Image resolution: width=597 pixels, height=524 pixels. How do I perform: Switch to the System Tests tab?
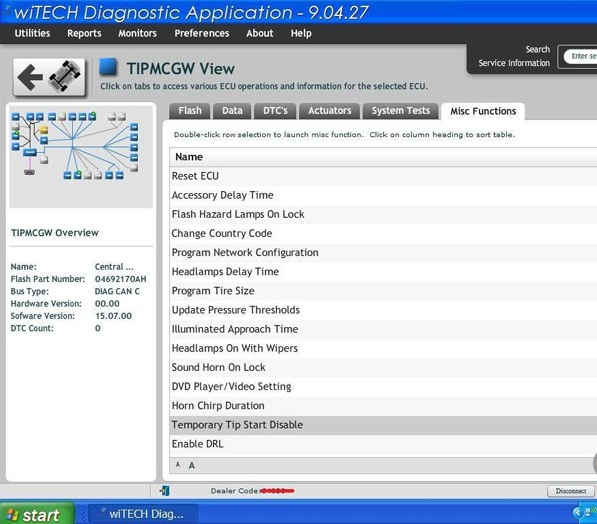pos(401,111)
